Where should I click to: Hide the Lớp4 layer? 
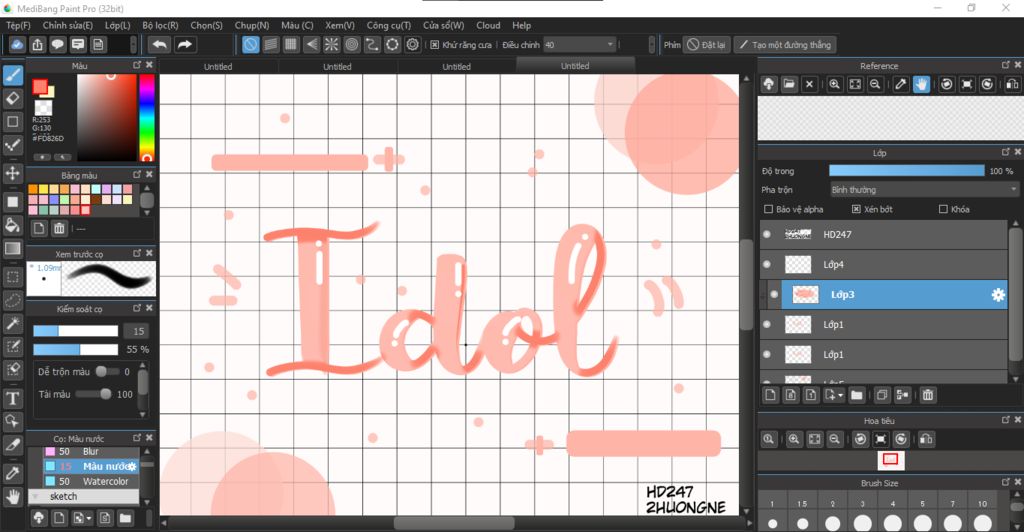point(767,264)
